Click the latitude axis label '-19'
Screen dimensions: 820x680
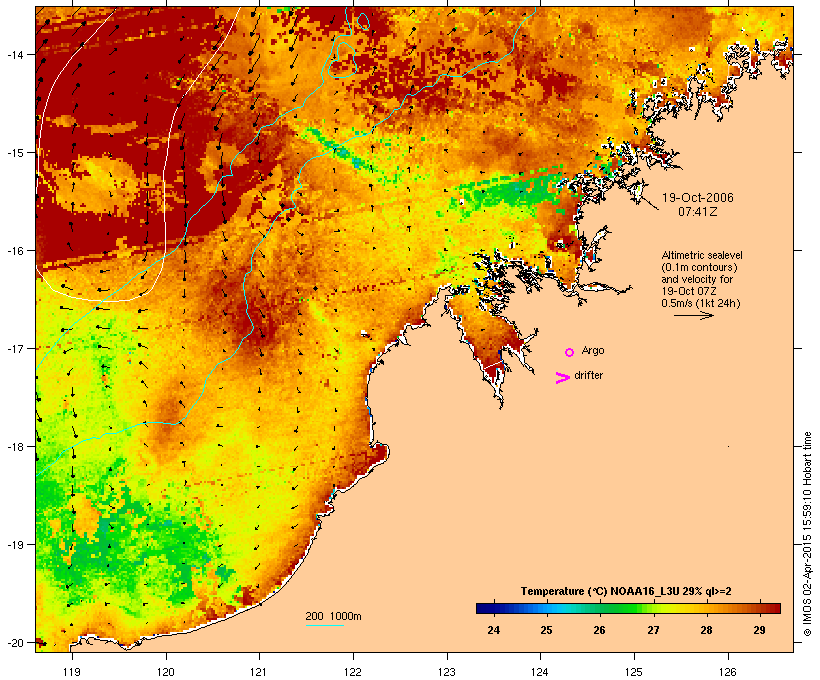click(x=14, y=545)
